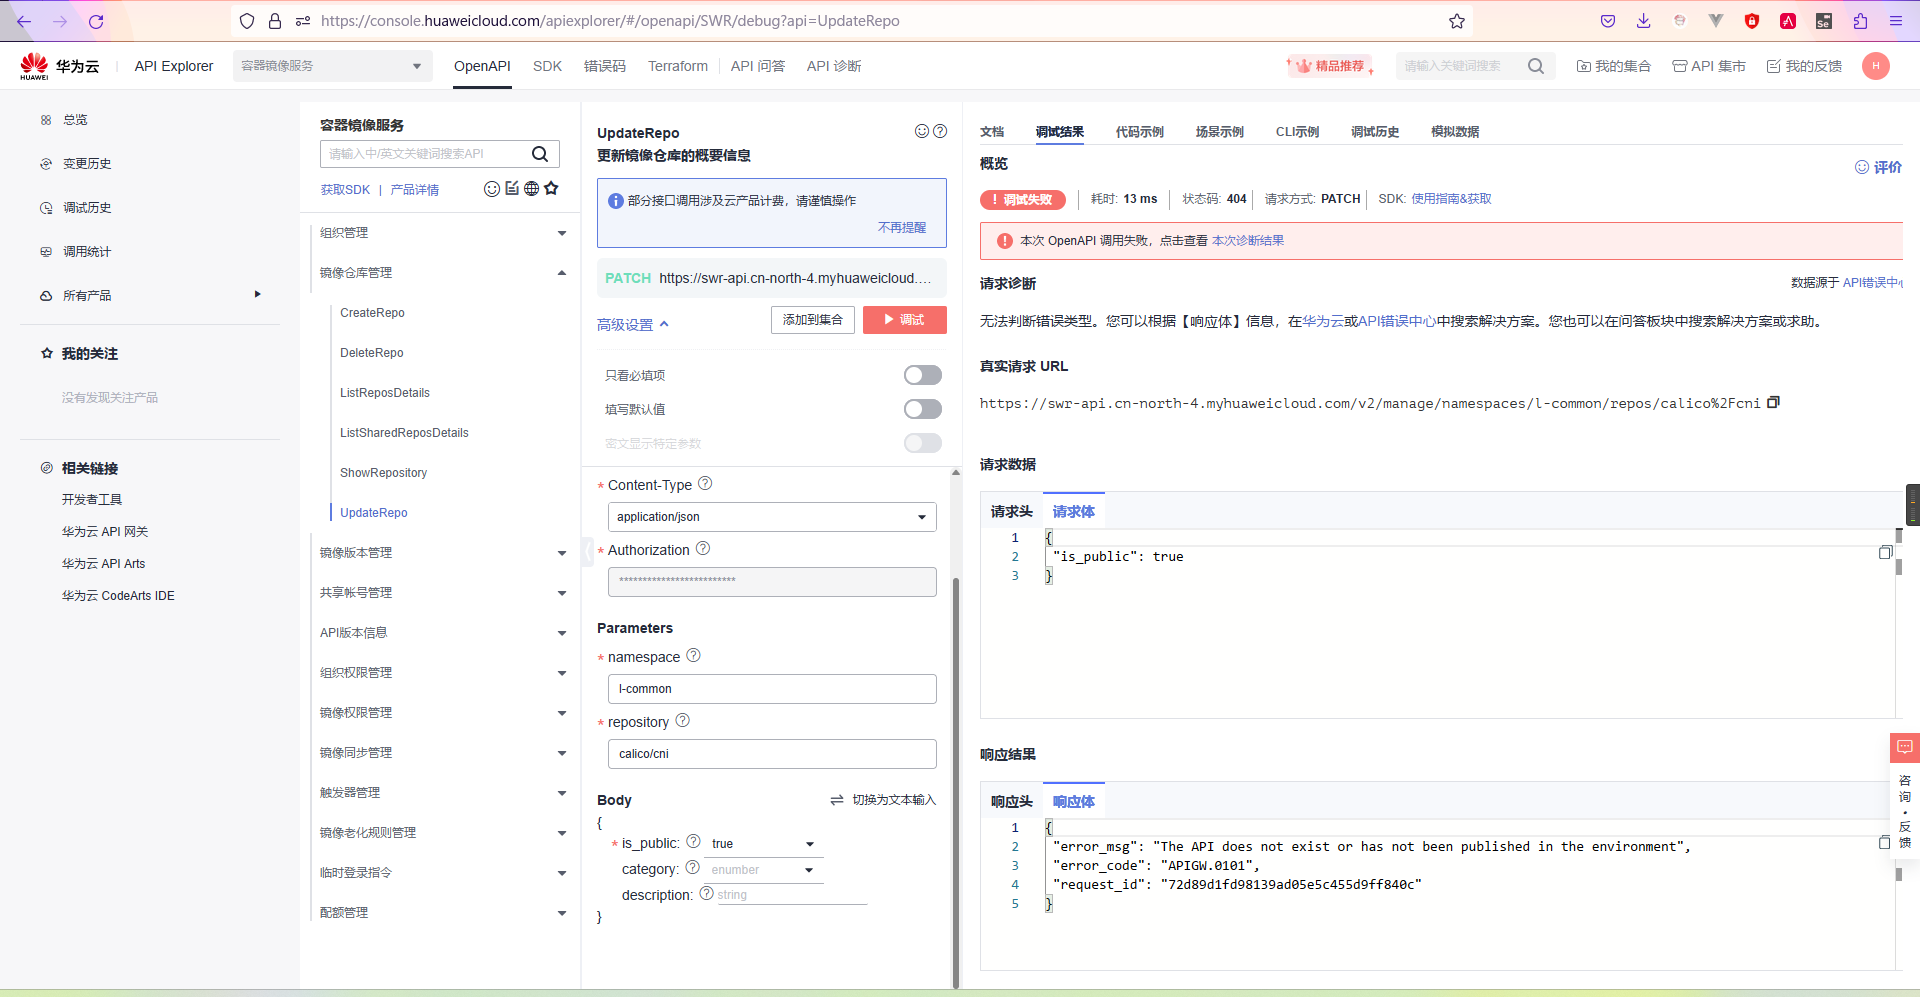The width and height of the screenshot is (1920, 997).
Task: Open the red consult chat icon
Action: [x=1905, y=747]
